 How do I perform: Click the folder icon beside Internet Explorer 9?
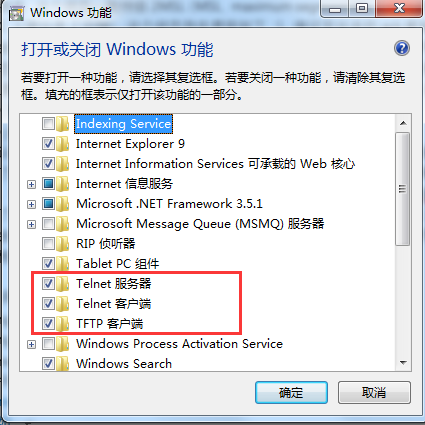tap(62, 144)
